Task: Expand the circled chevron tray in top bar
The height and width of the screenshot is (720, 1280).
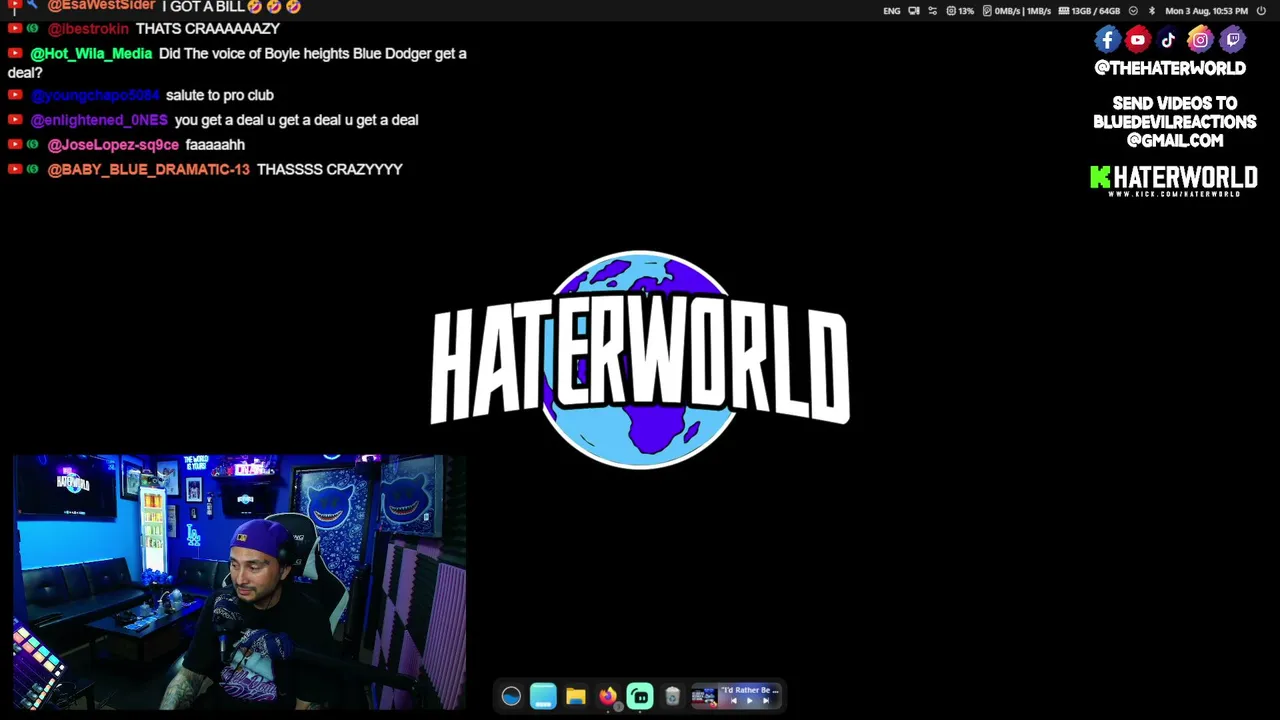Action: point(1133,11)
